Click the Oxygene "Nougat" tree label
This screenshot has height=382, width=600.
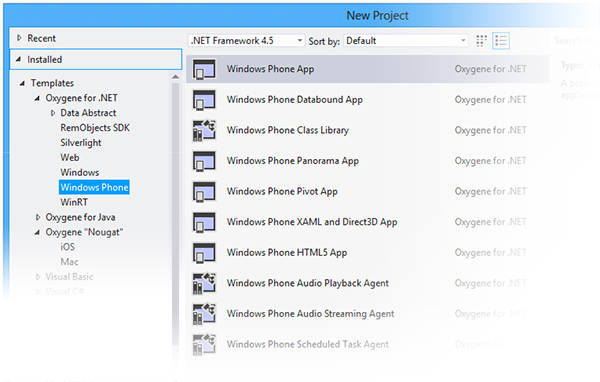tap(84, 232)
